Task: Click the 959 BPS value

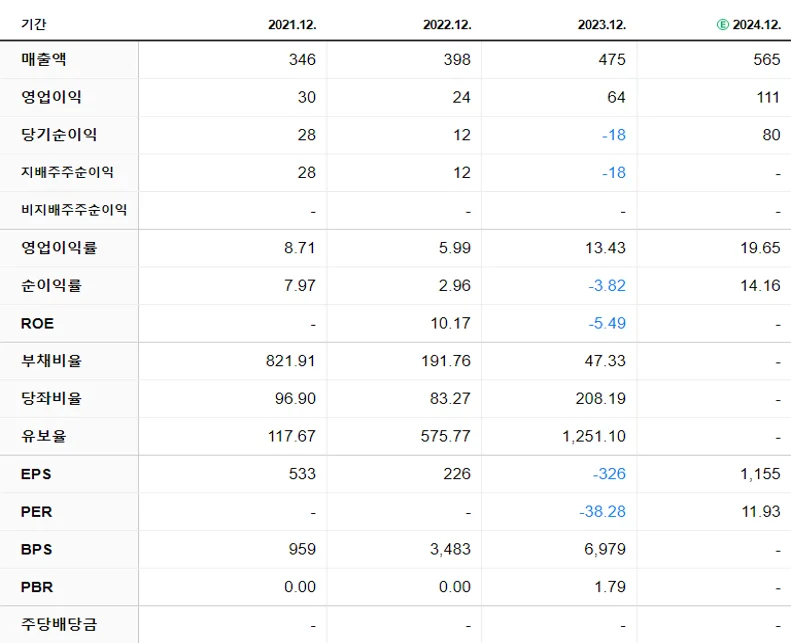Action: [302, 549]
